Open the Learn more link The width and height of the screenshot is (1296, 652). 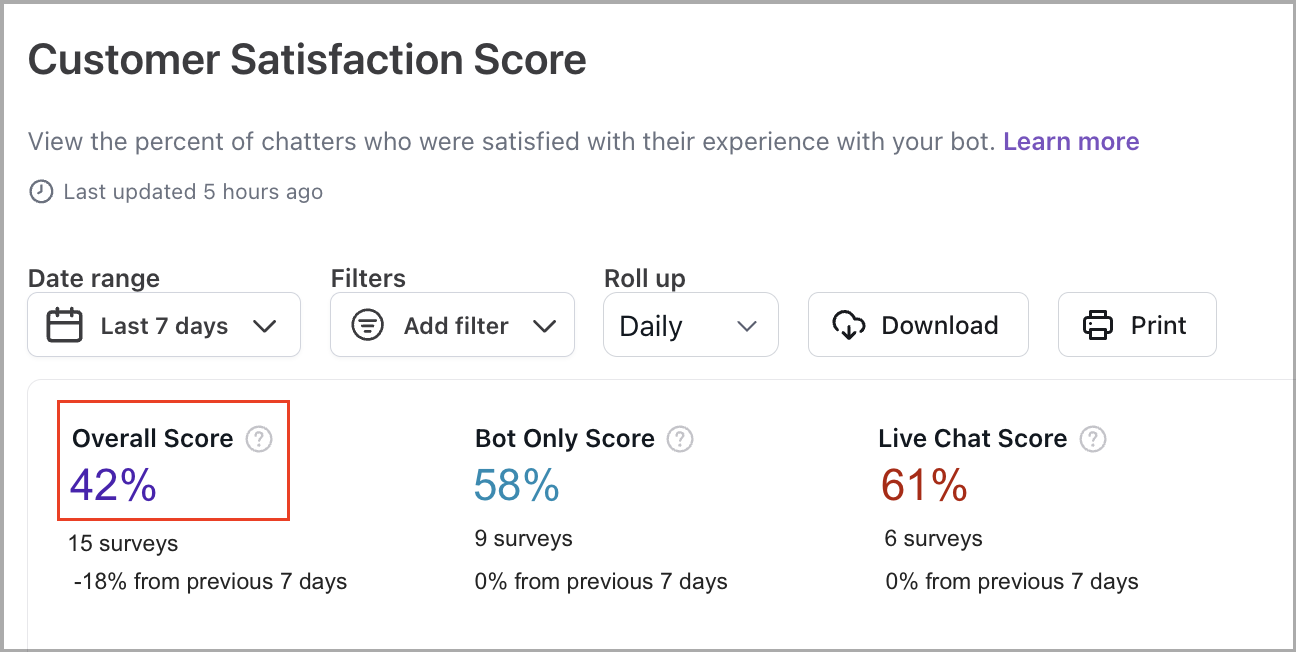tap(1071, 142)
